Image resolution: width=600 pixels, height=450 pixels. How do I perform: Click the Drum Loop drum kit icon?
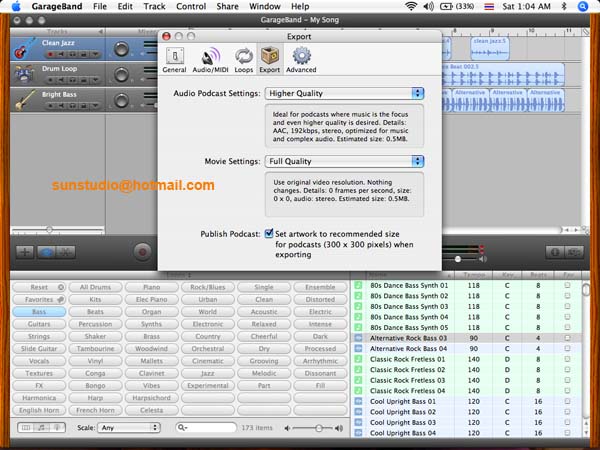click(x=24, y=74)
